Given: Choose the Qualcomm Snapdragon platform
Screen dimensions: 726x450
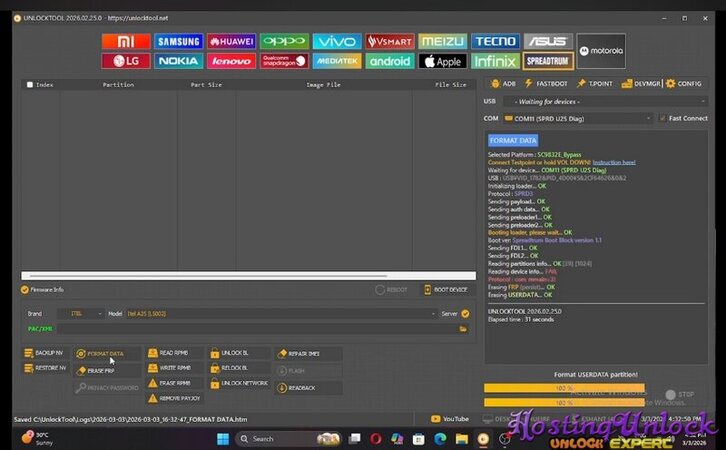Looking at the screenshot, I should [x=284, y=61].
